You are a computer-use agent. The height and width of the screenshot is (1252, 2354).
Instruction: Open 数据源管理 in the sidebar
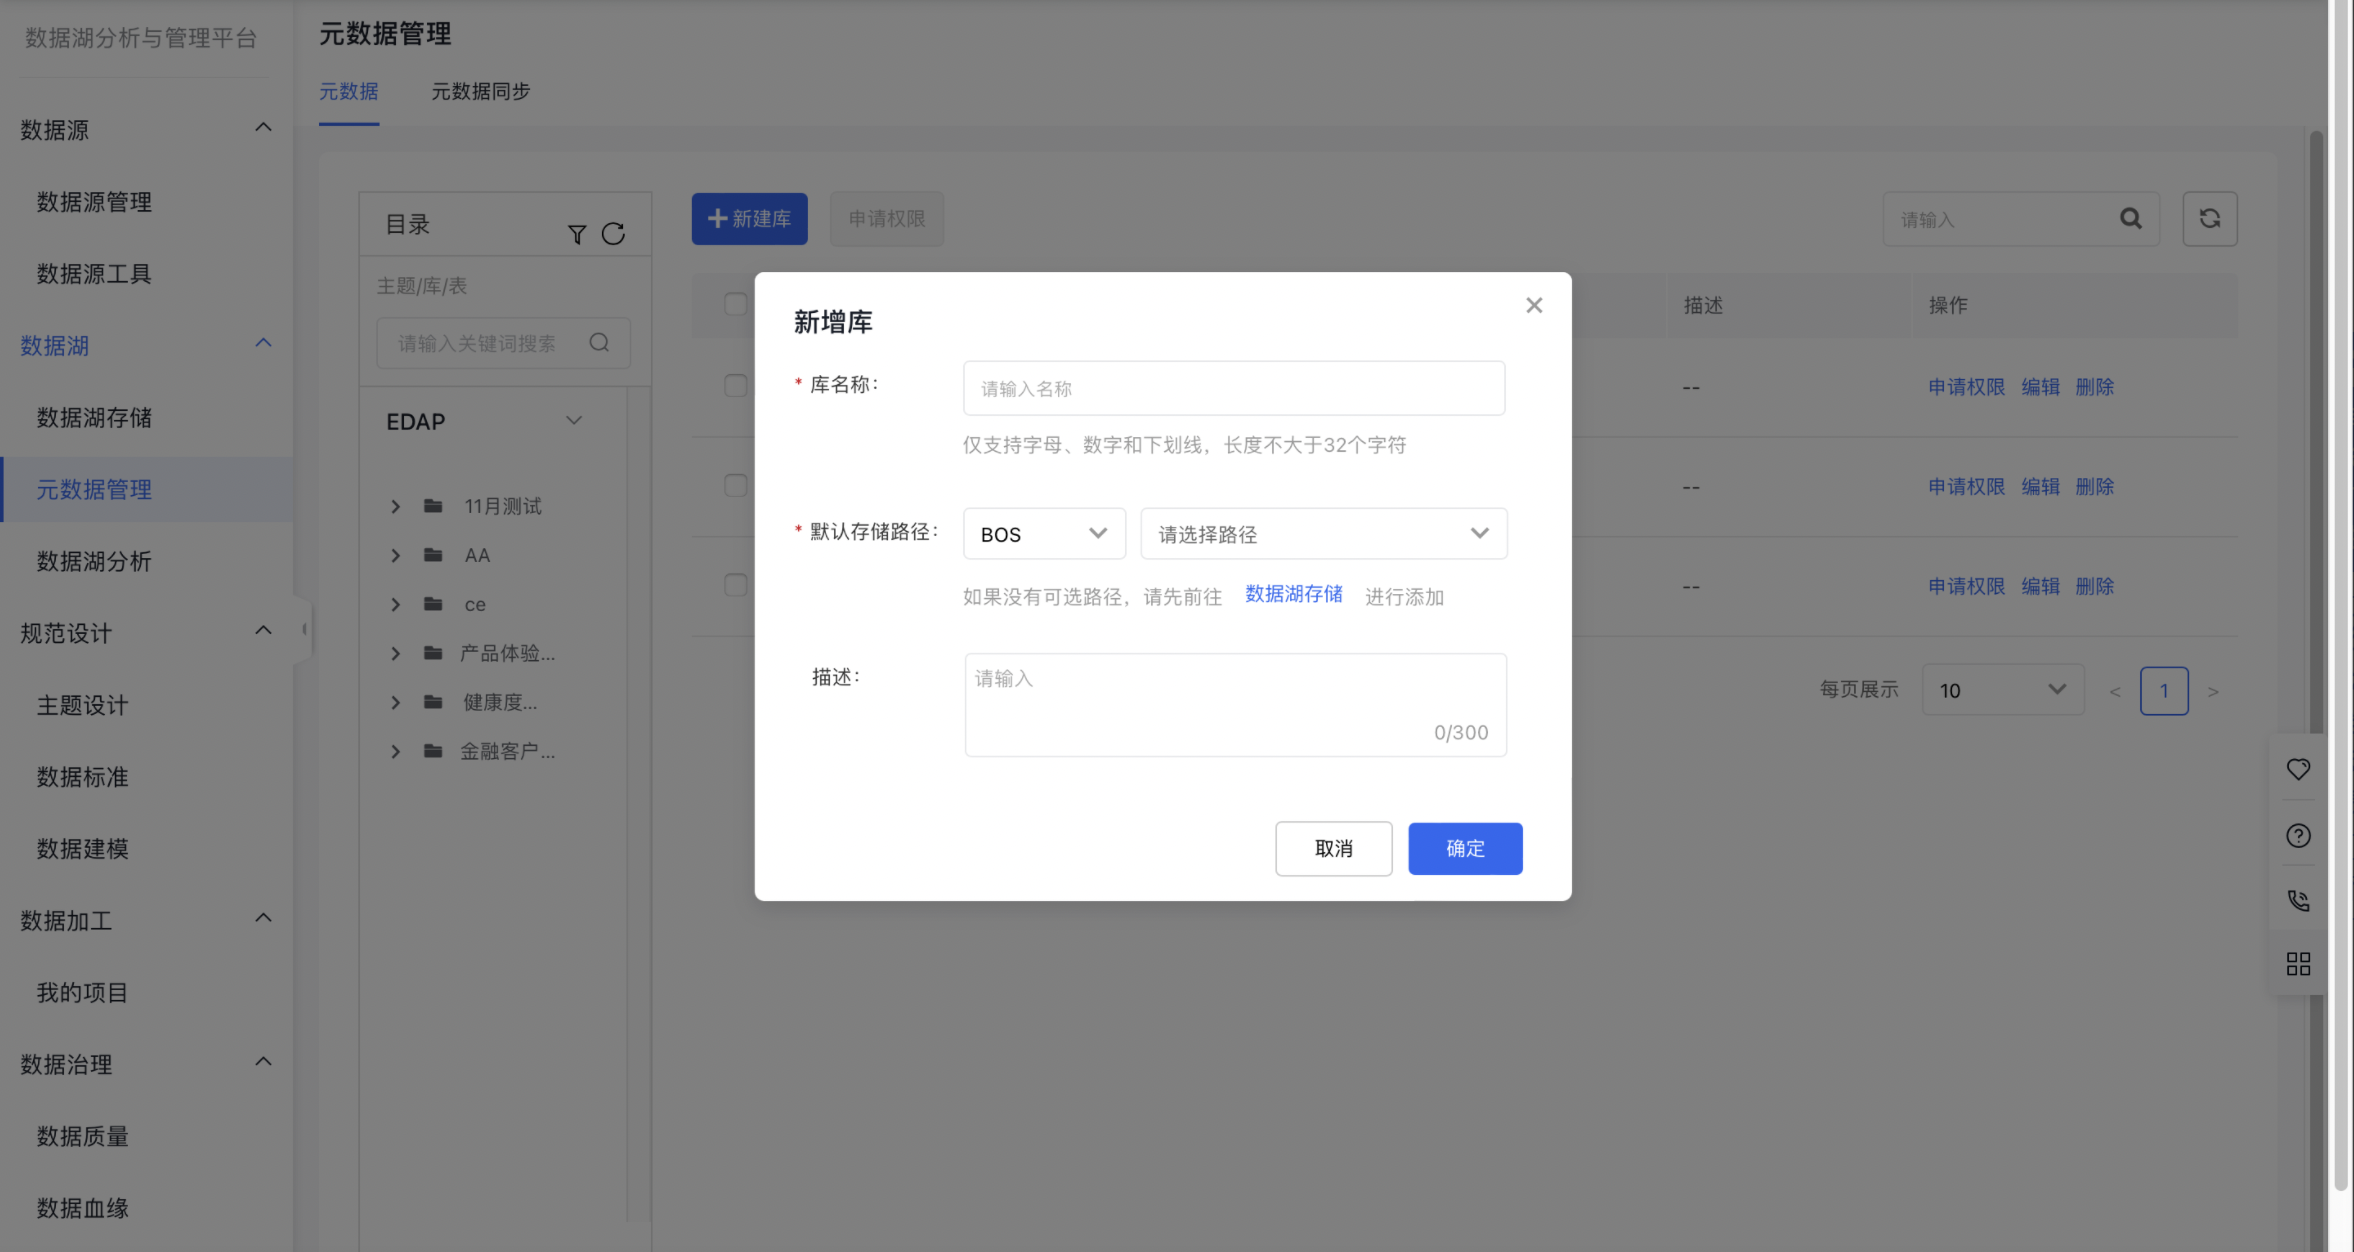(x=94, y=202)
